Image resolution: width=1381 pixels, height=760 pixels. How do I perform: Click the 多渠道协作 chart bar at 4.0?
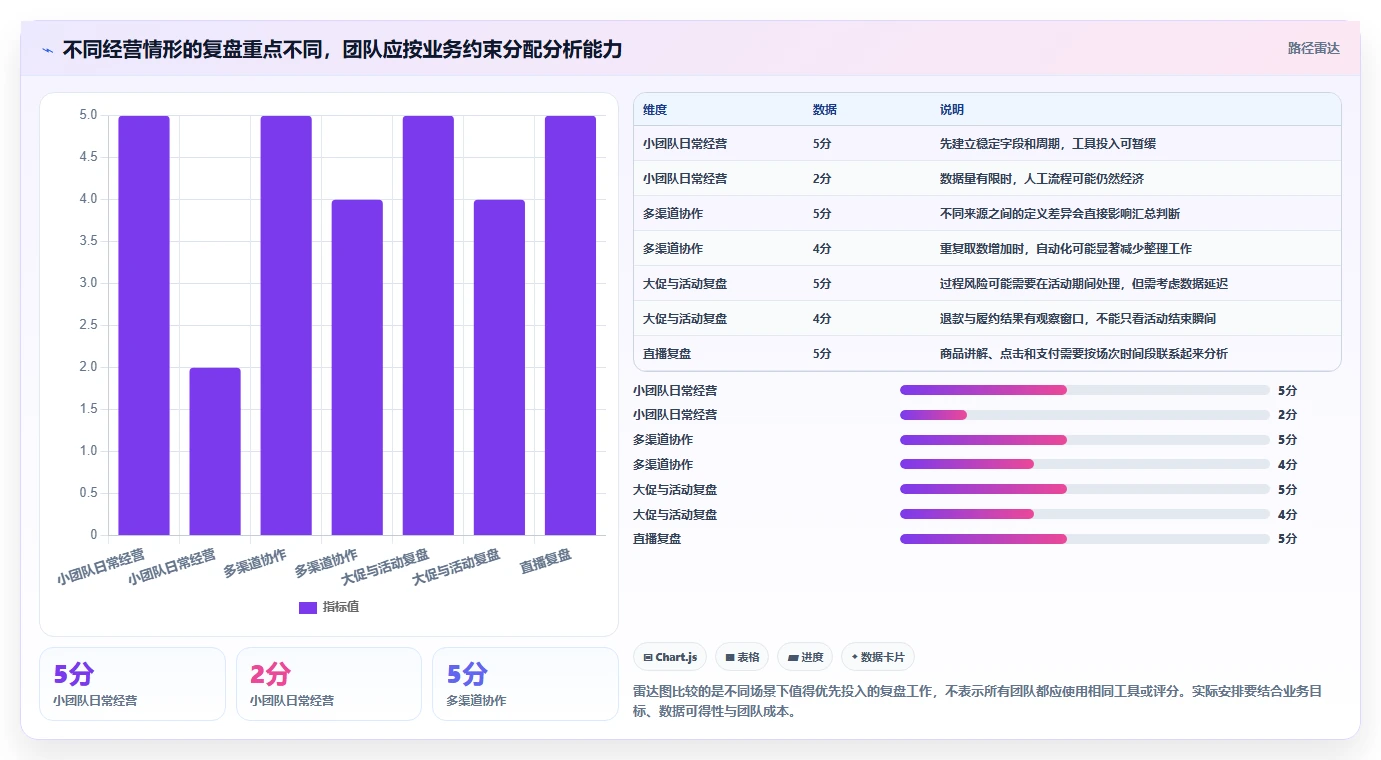point(357,367)
